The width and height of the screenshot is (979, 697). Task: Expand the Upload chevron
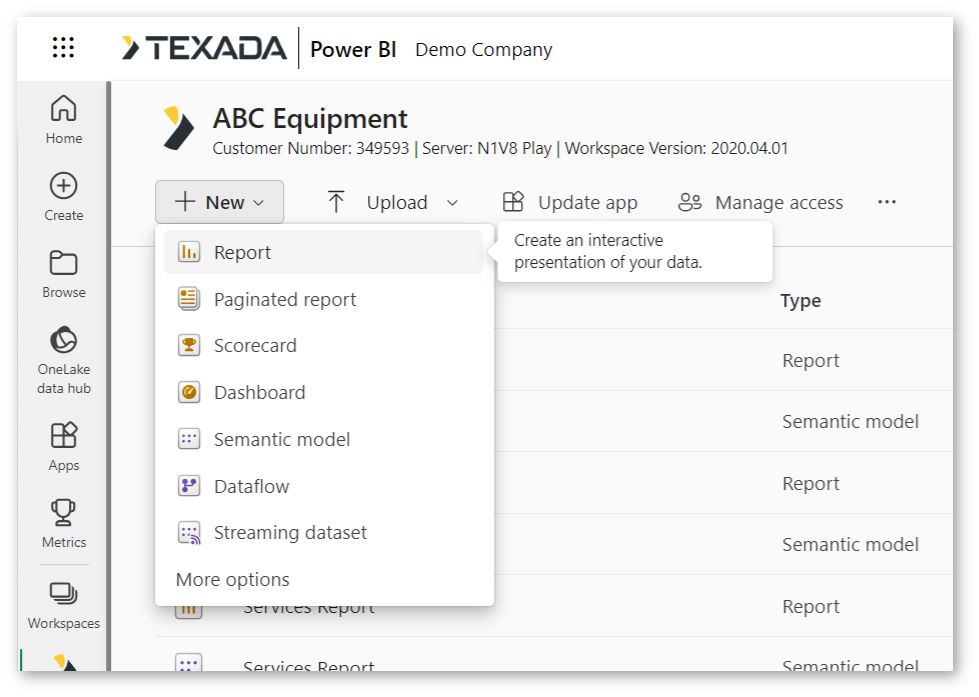click(453, 202)
